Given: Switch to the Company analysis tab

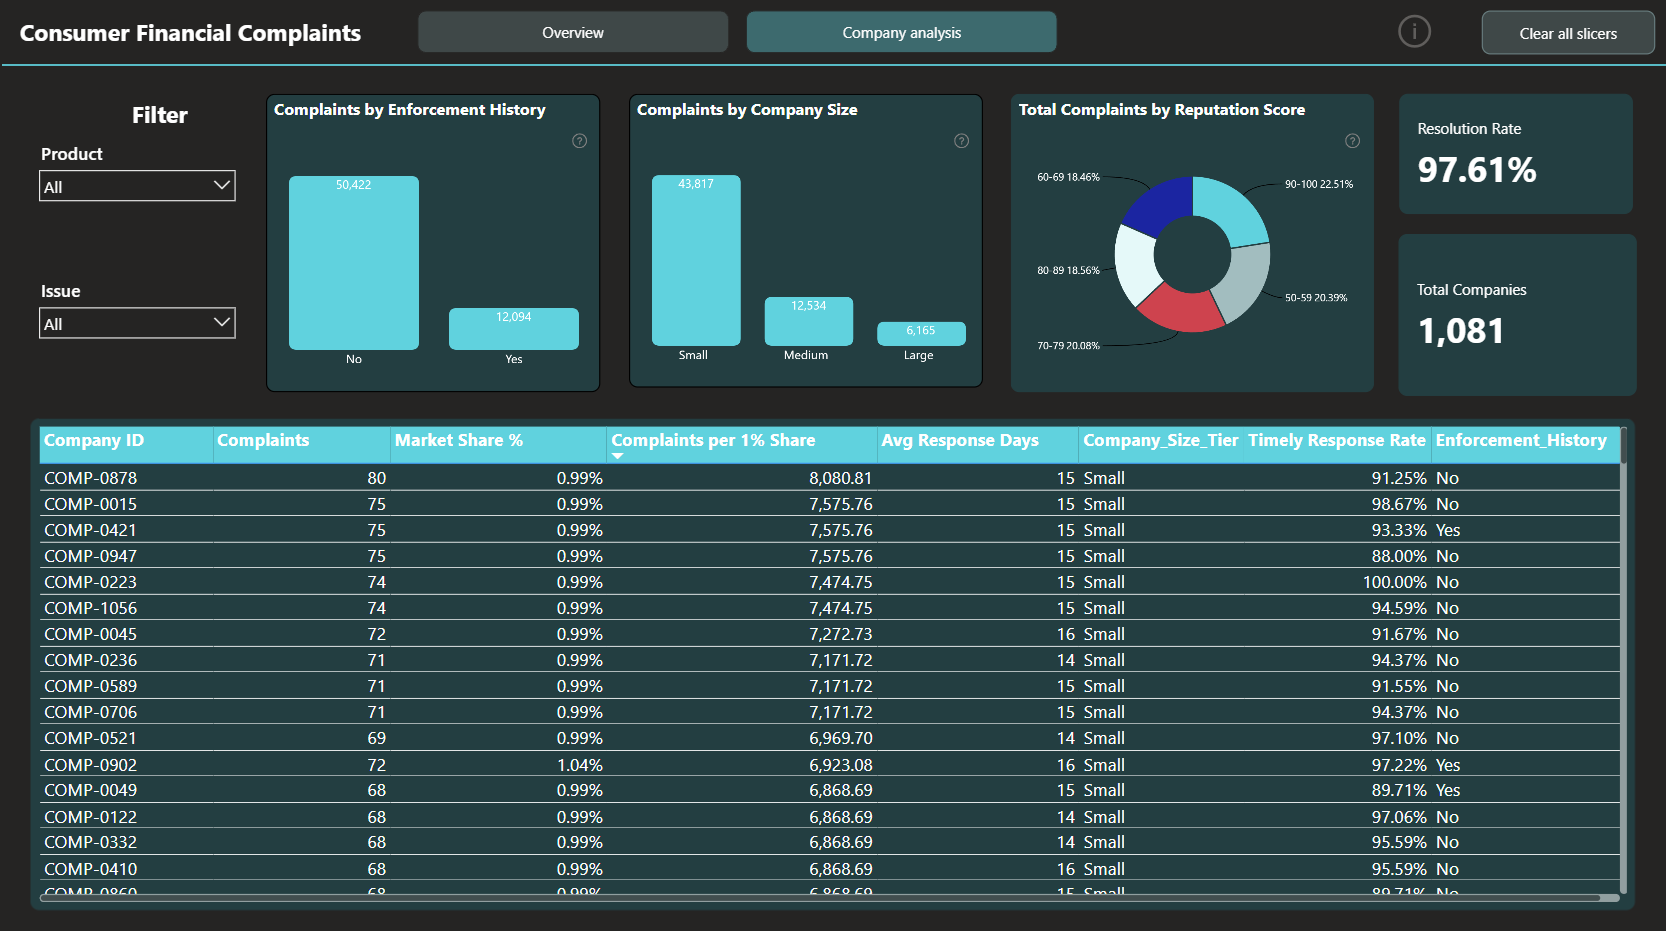Looking at the screenshot, I should click(x=901, y=32).
